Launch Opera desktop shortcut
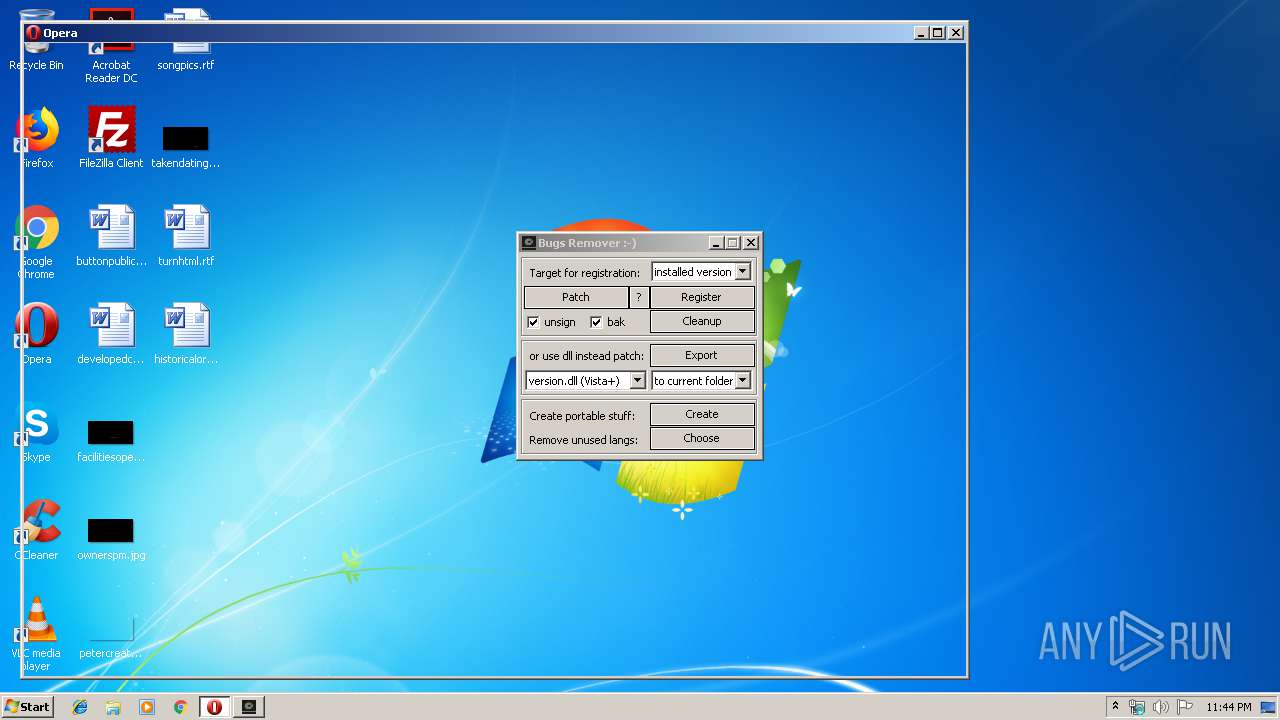The width and height of the screenshot is (1280, 720). tap(36, 334)
